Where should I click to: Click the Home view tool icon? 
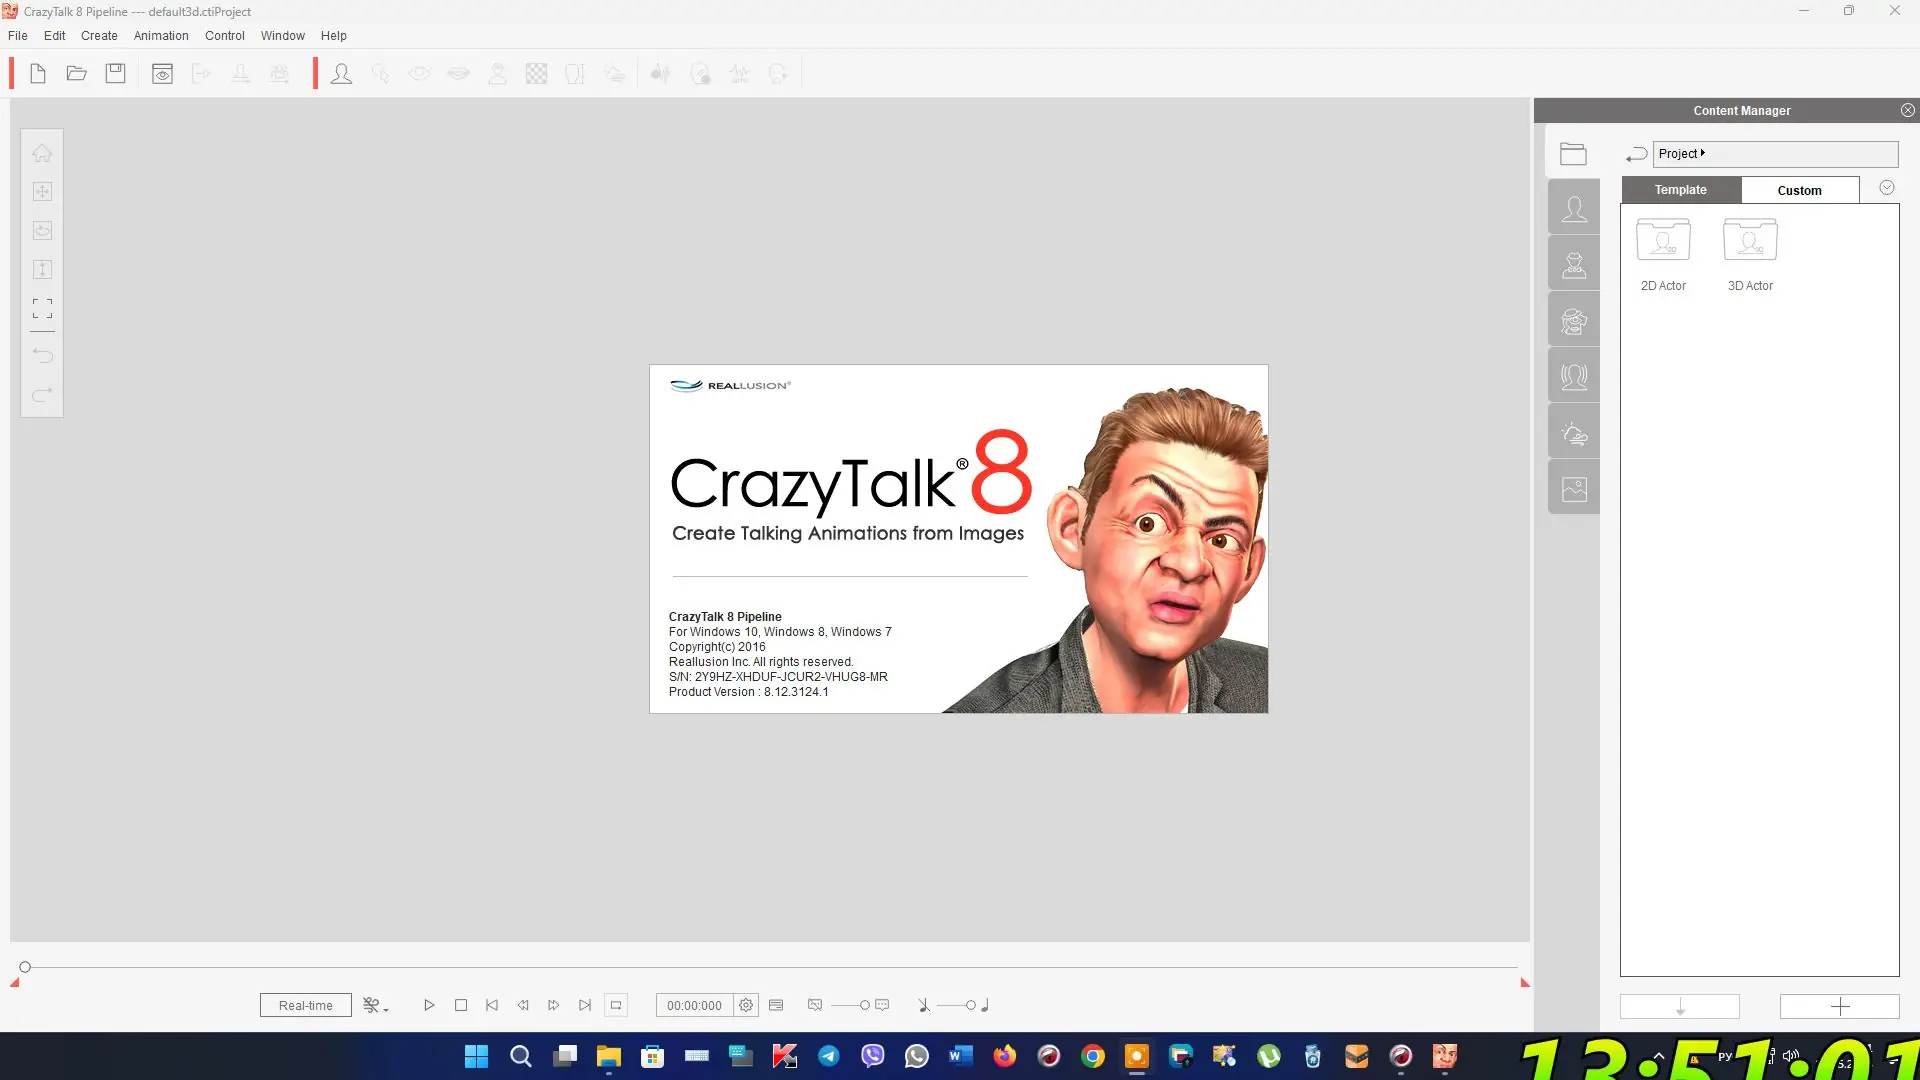tap(42, 153)
